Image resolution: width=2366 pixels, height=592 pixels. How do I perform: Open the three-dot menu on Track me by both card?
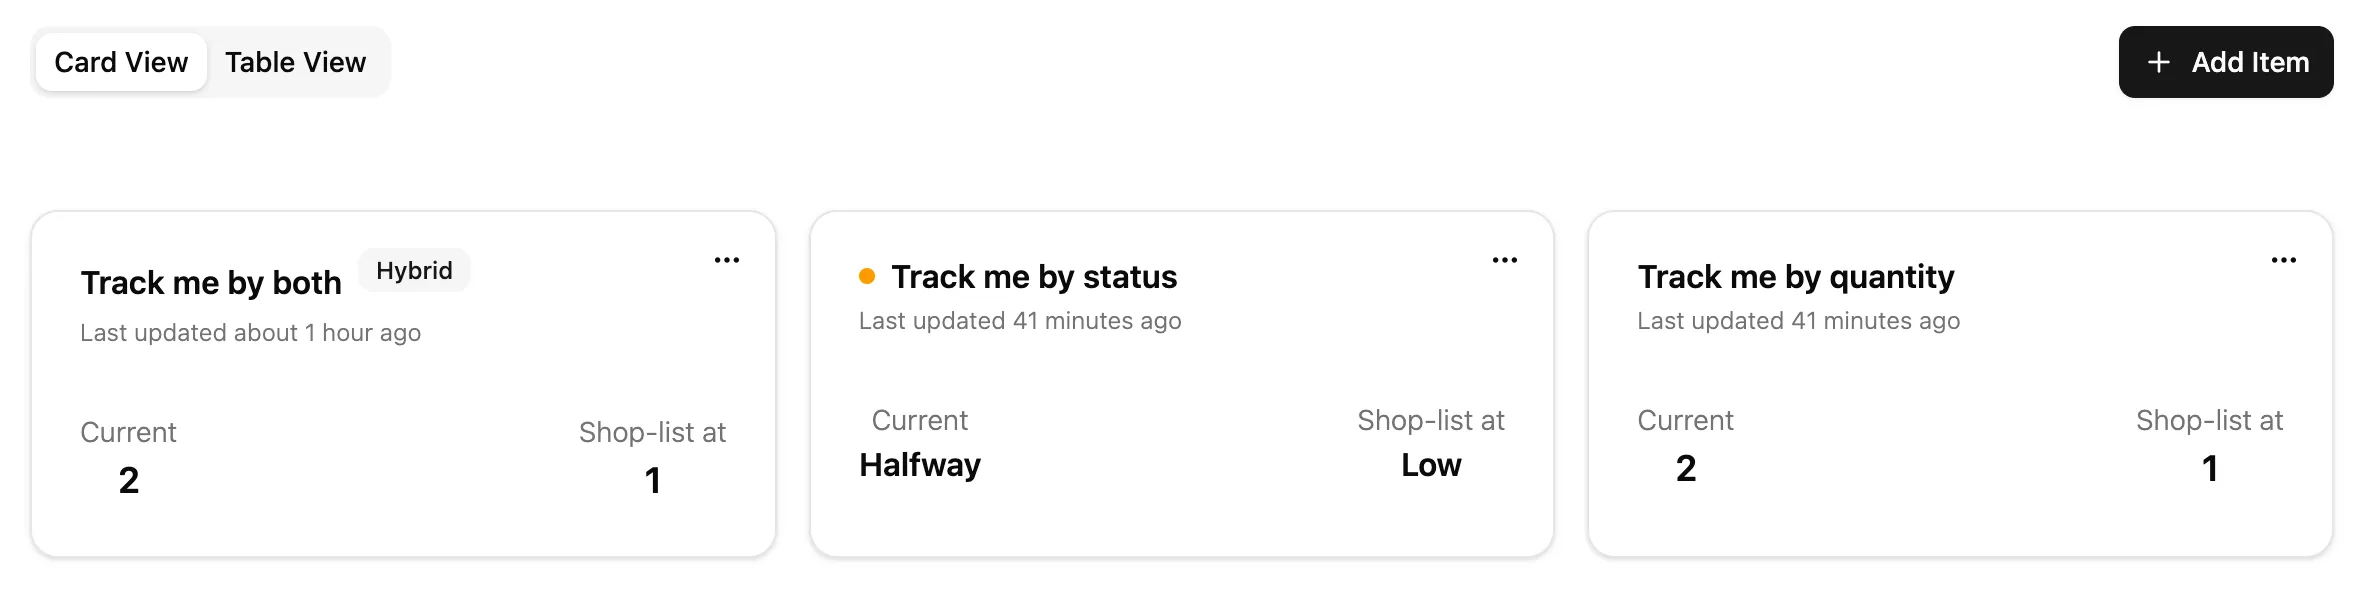click(727, 260)
